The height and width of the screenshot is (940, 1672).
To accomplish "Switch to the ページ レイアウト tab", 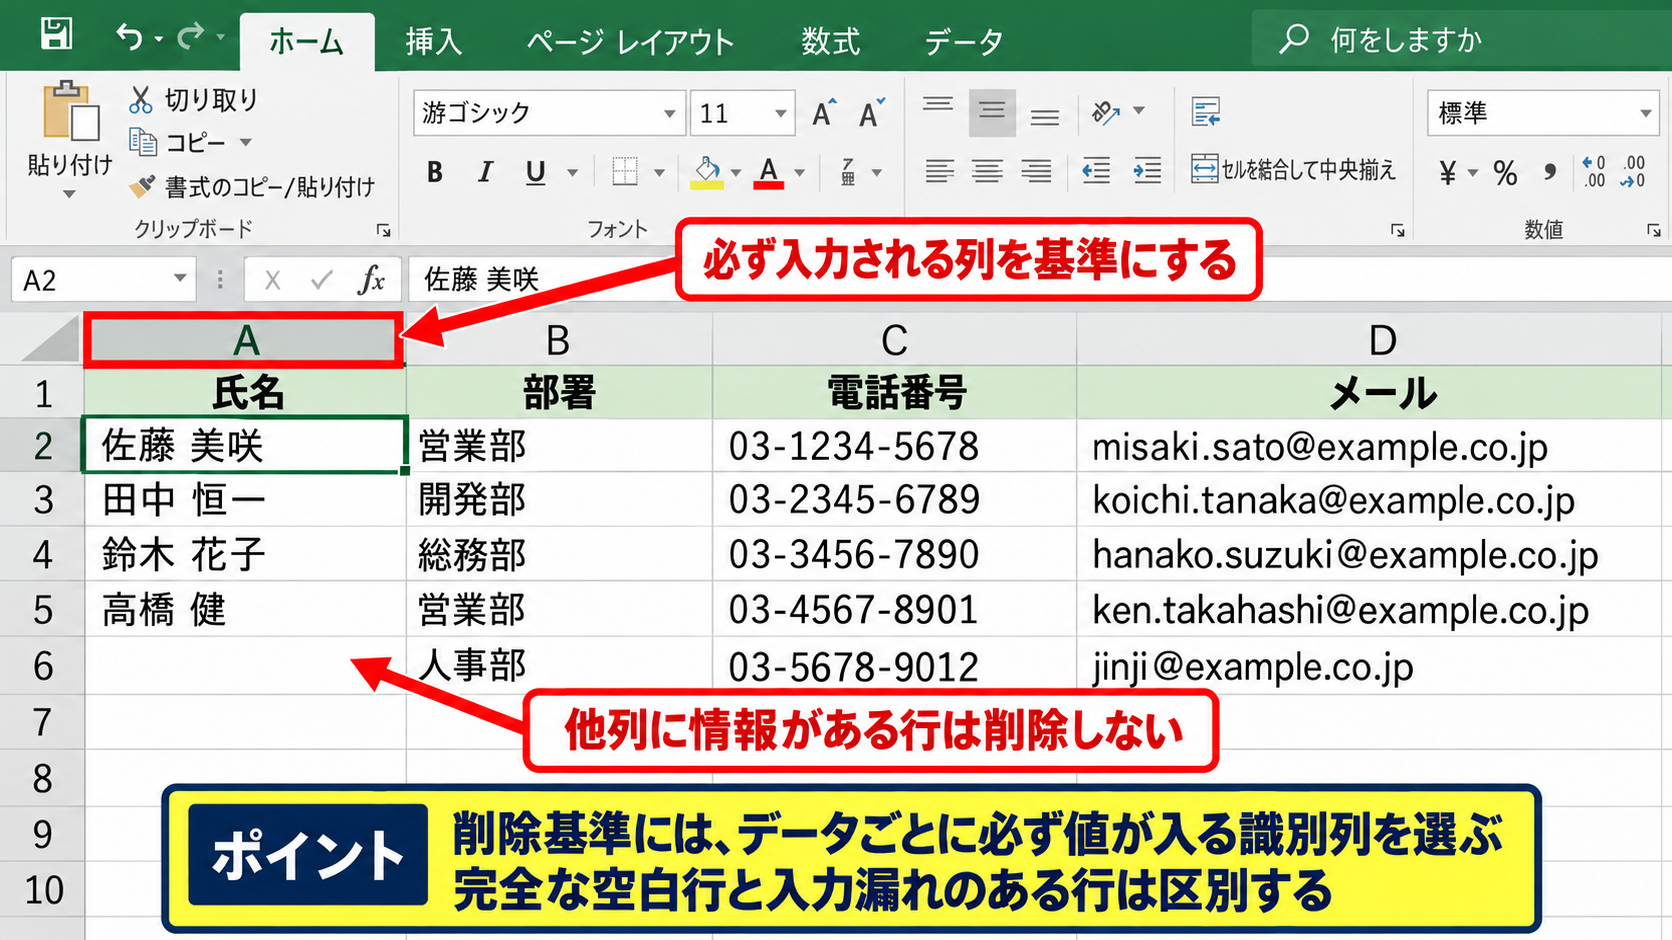I will (x=630, y=41).
